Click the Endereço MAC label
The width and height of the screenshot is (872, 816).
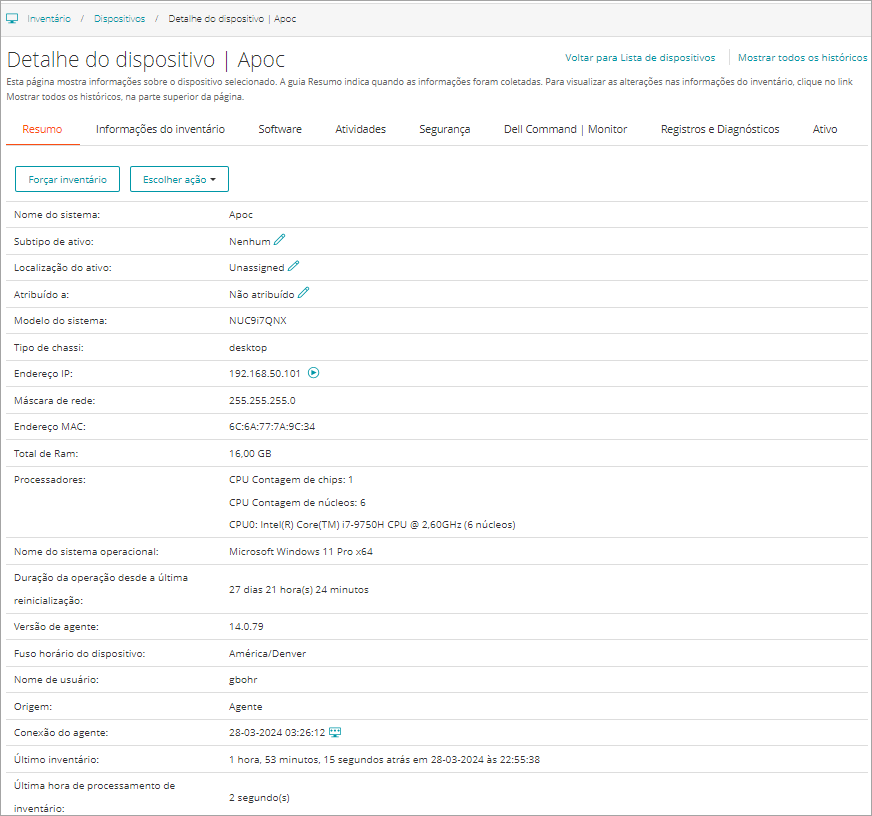point(49,427)
